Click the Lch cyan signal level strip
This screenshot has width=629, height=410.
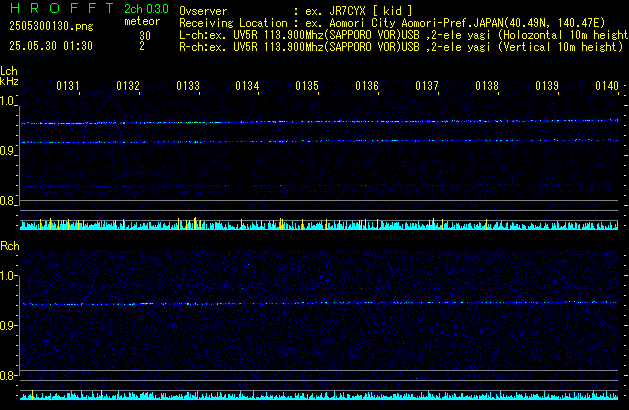[x=319, y=224]
